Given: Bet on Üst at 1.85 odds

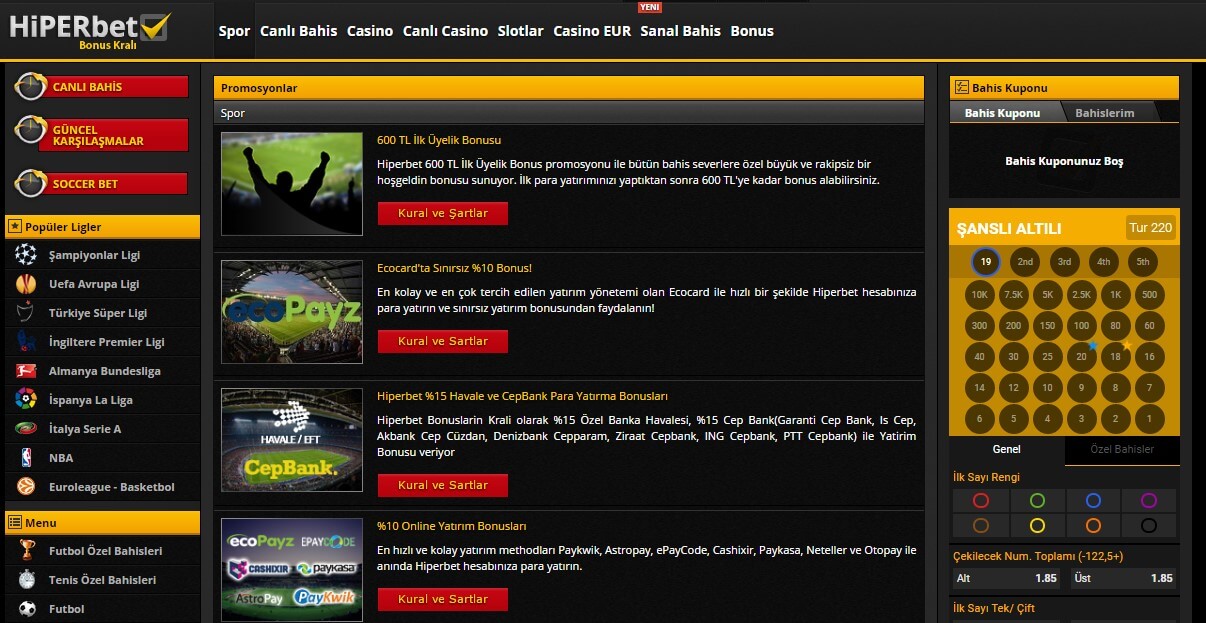Looking at the screenshot, I should click(x=1123, y=578).
